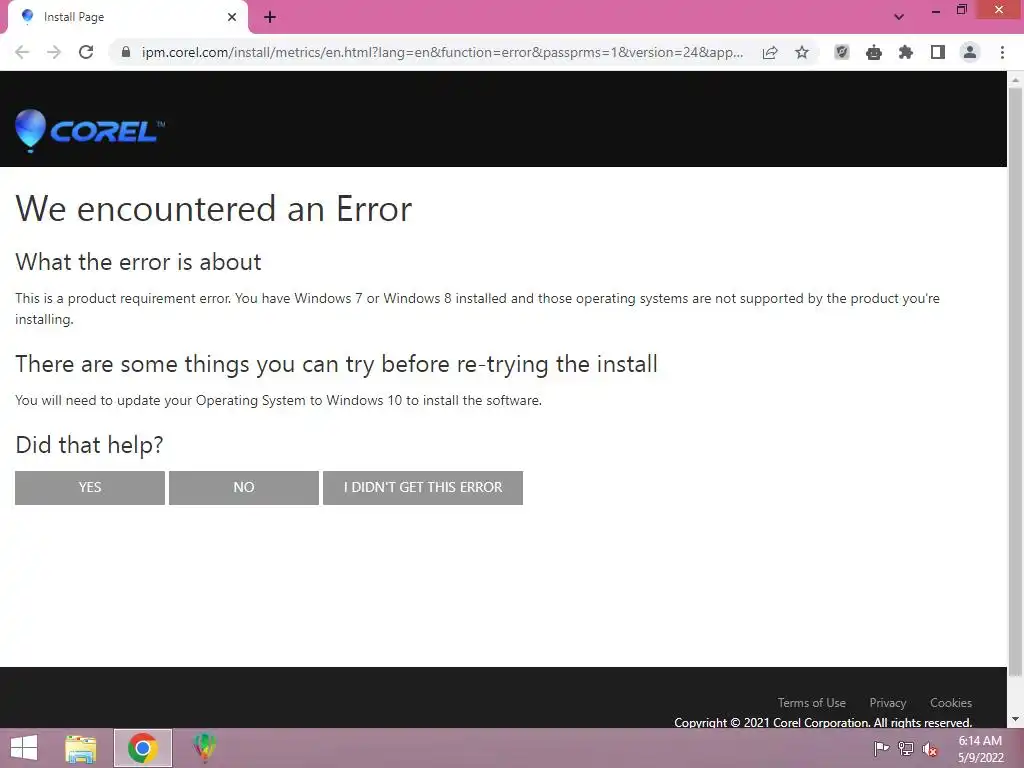Click the 'Did that help?' heading
This screenshot has width=1024, height=768.
(89, 445)
